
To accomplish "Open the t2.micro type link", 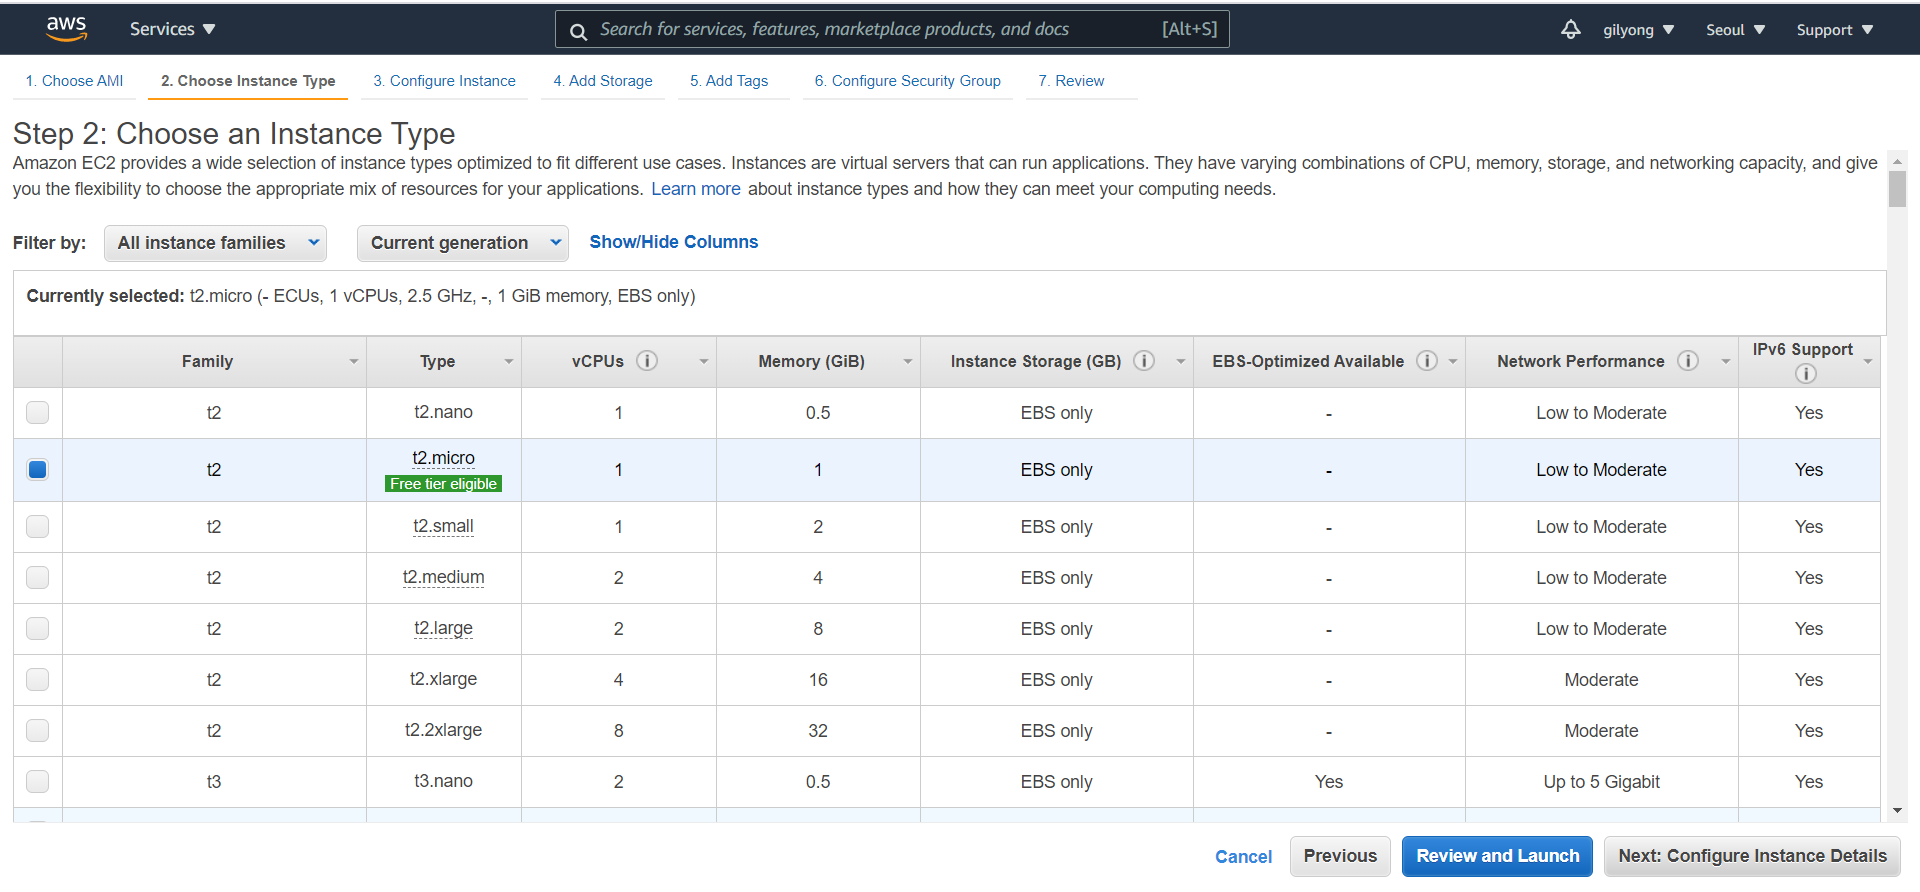I will (443, 458).
